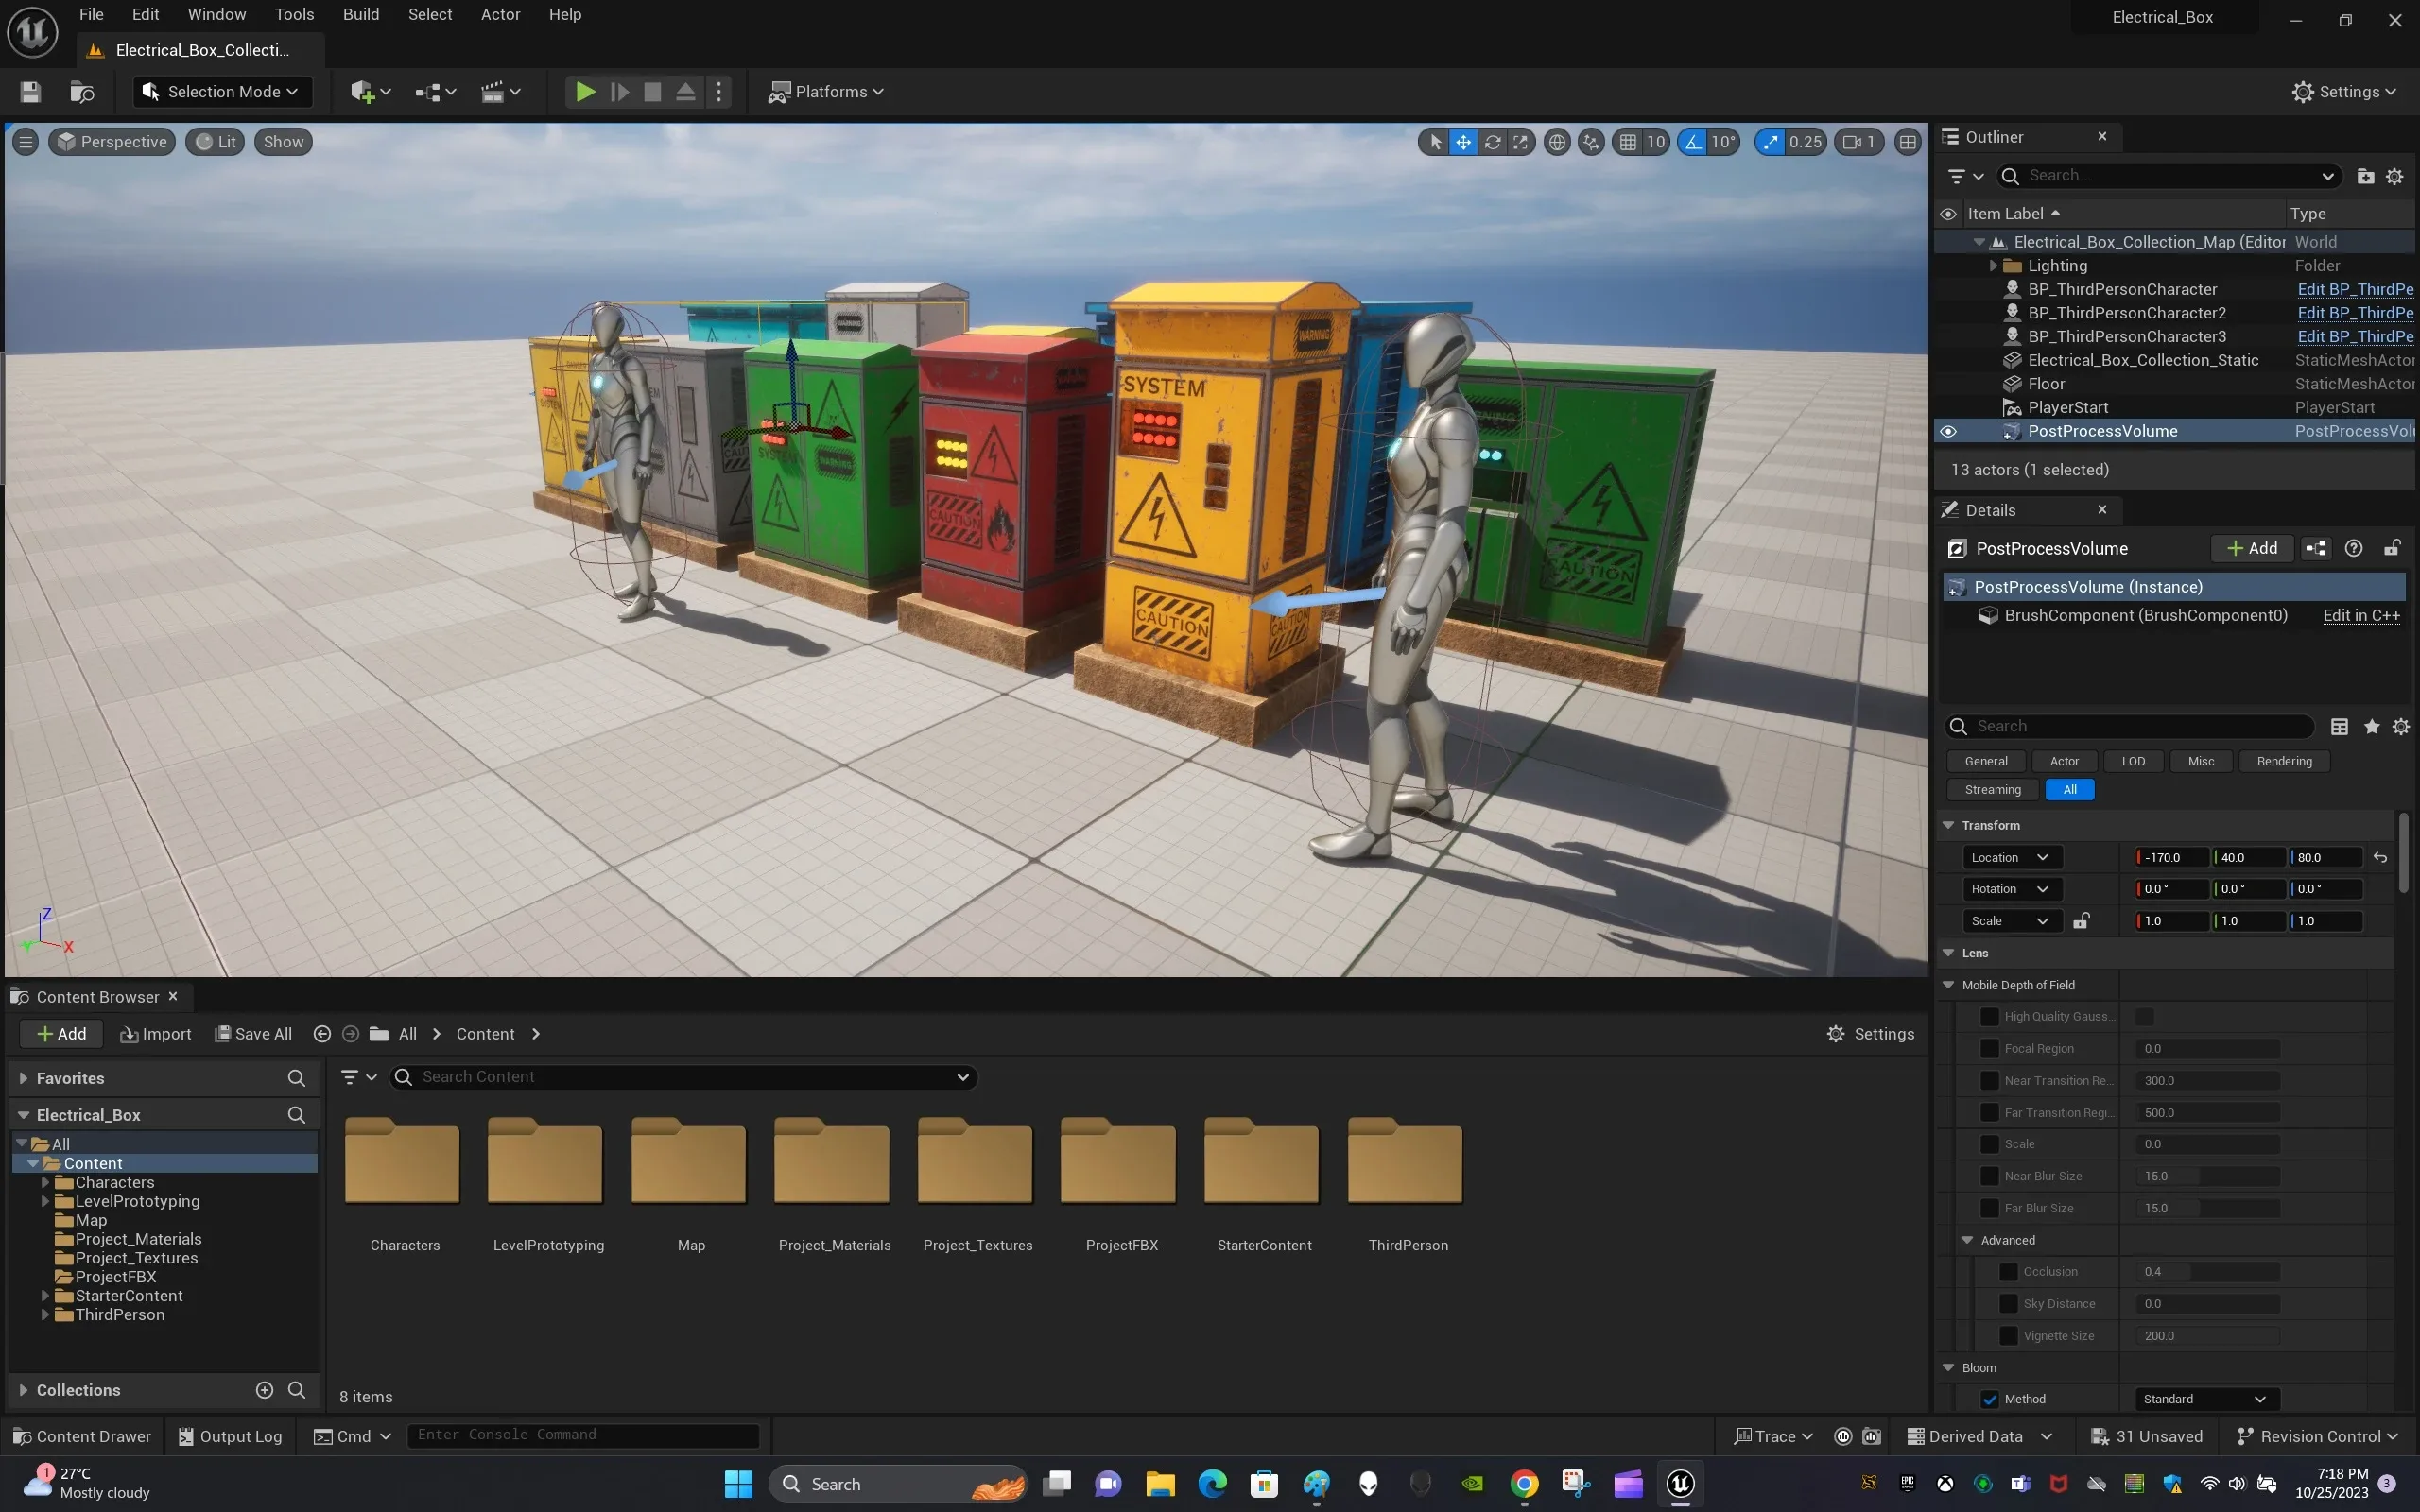Open the quick add content icon
Viewport: 2420px width, 1512px height.
(370, 92)
